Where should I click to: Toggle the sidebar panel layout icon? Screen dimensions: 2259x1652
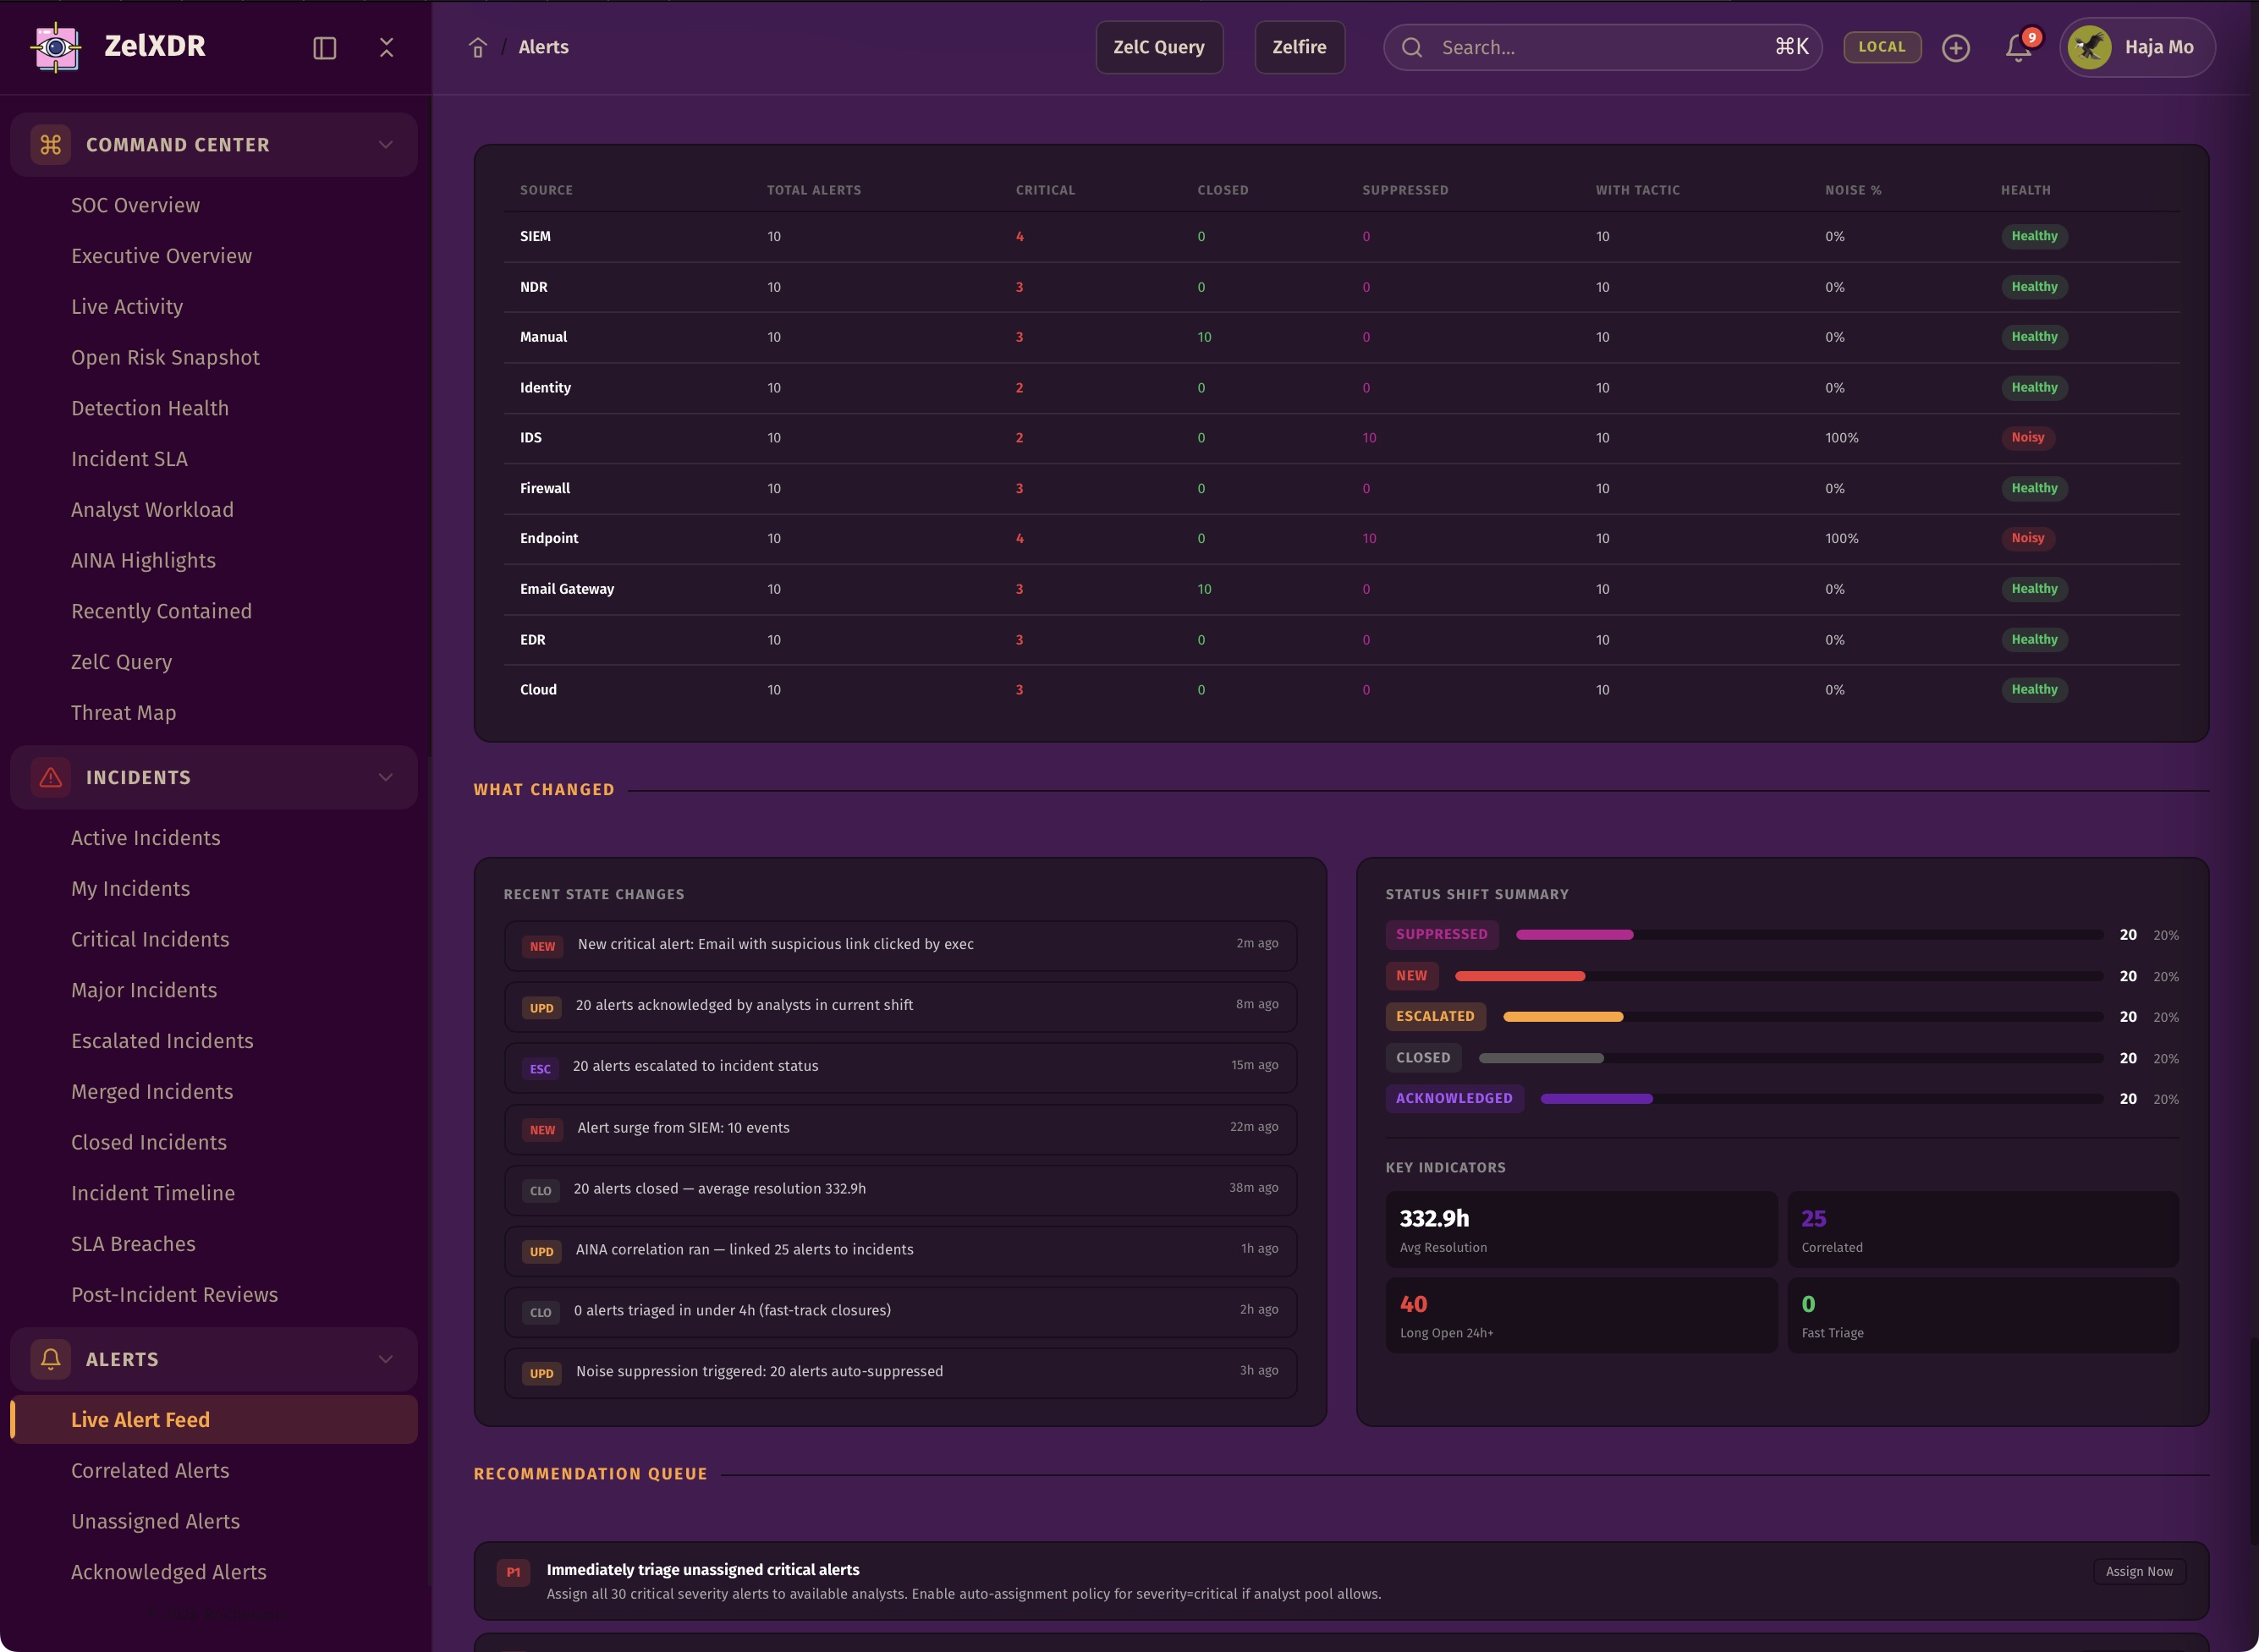point(324,48)
